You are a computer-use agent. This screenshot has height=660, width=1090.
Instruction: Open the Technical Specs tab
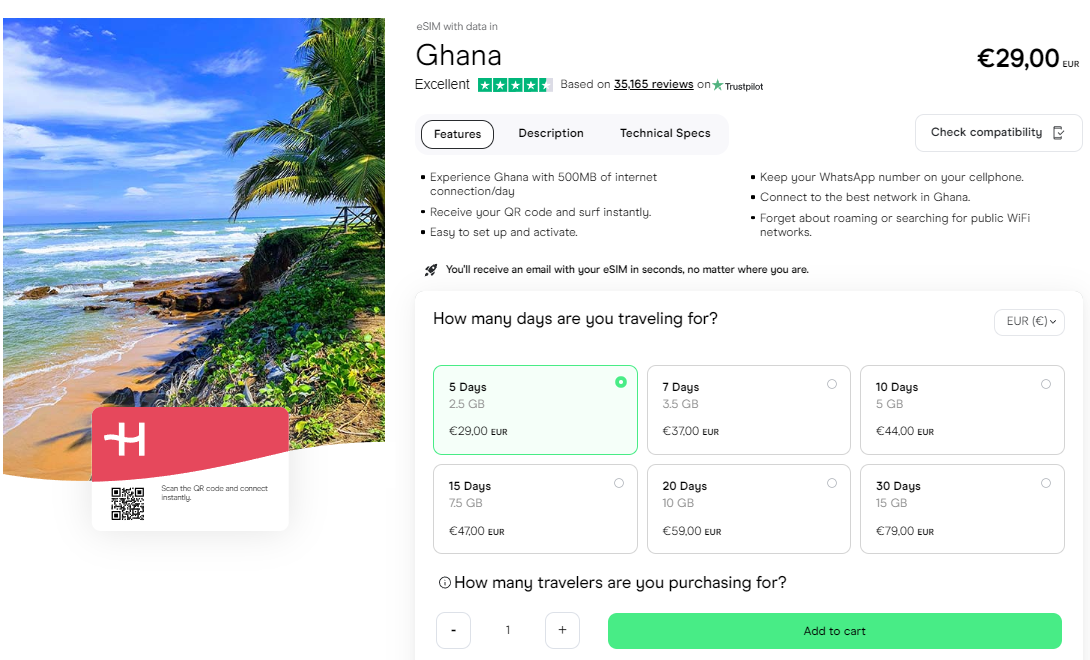pos(665,134)
